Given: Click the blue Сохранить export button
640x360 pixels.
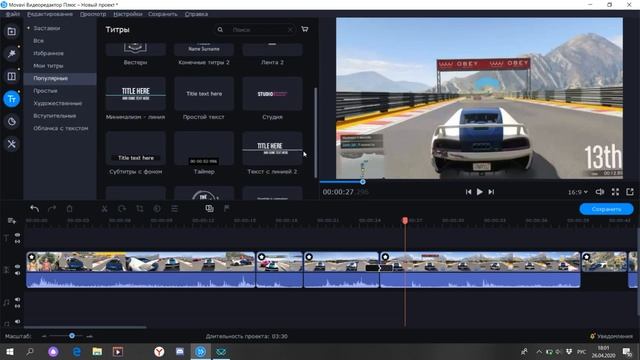Looking at the screenshot, I should point(607,209).
